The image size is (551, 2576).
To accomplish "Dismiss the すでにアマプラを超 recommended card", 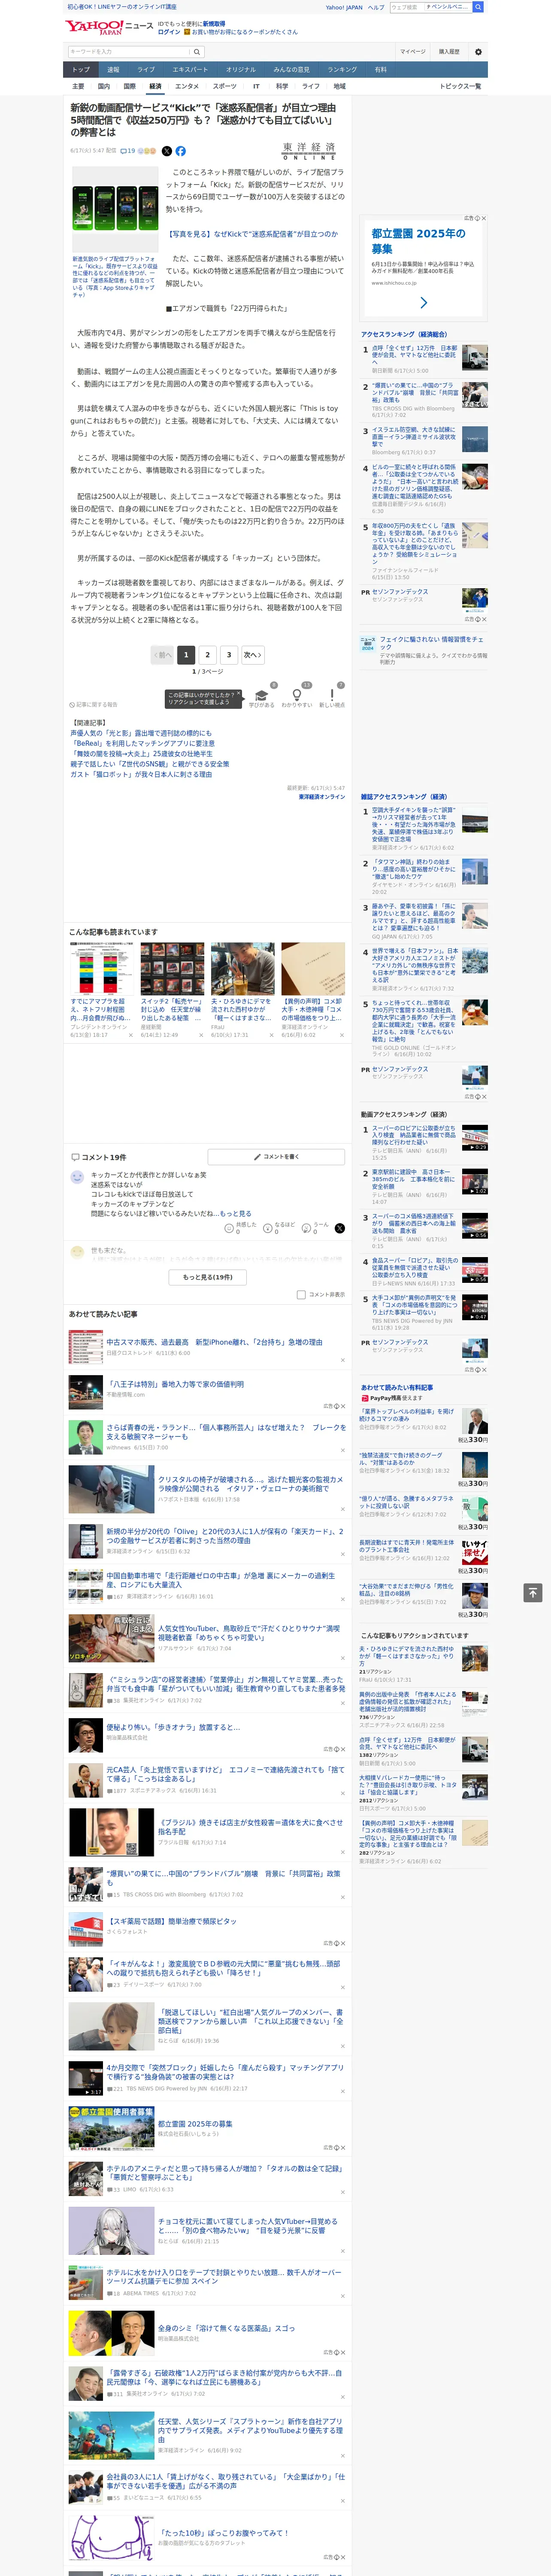I will tap(130, 1035).
